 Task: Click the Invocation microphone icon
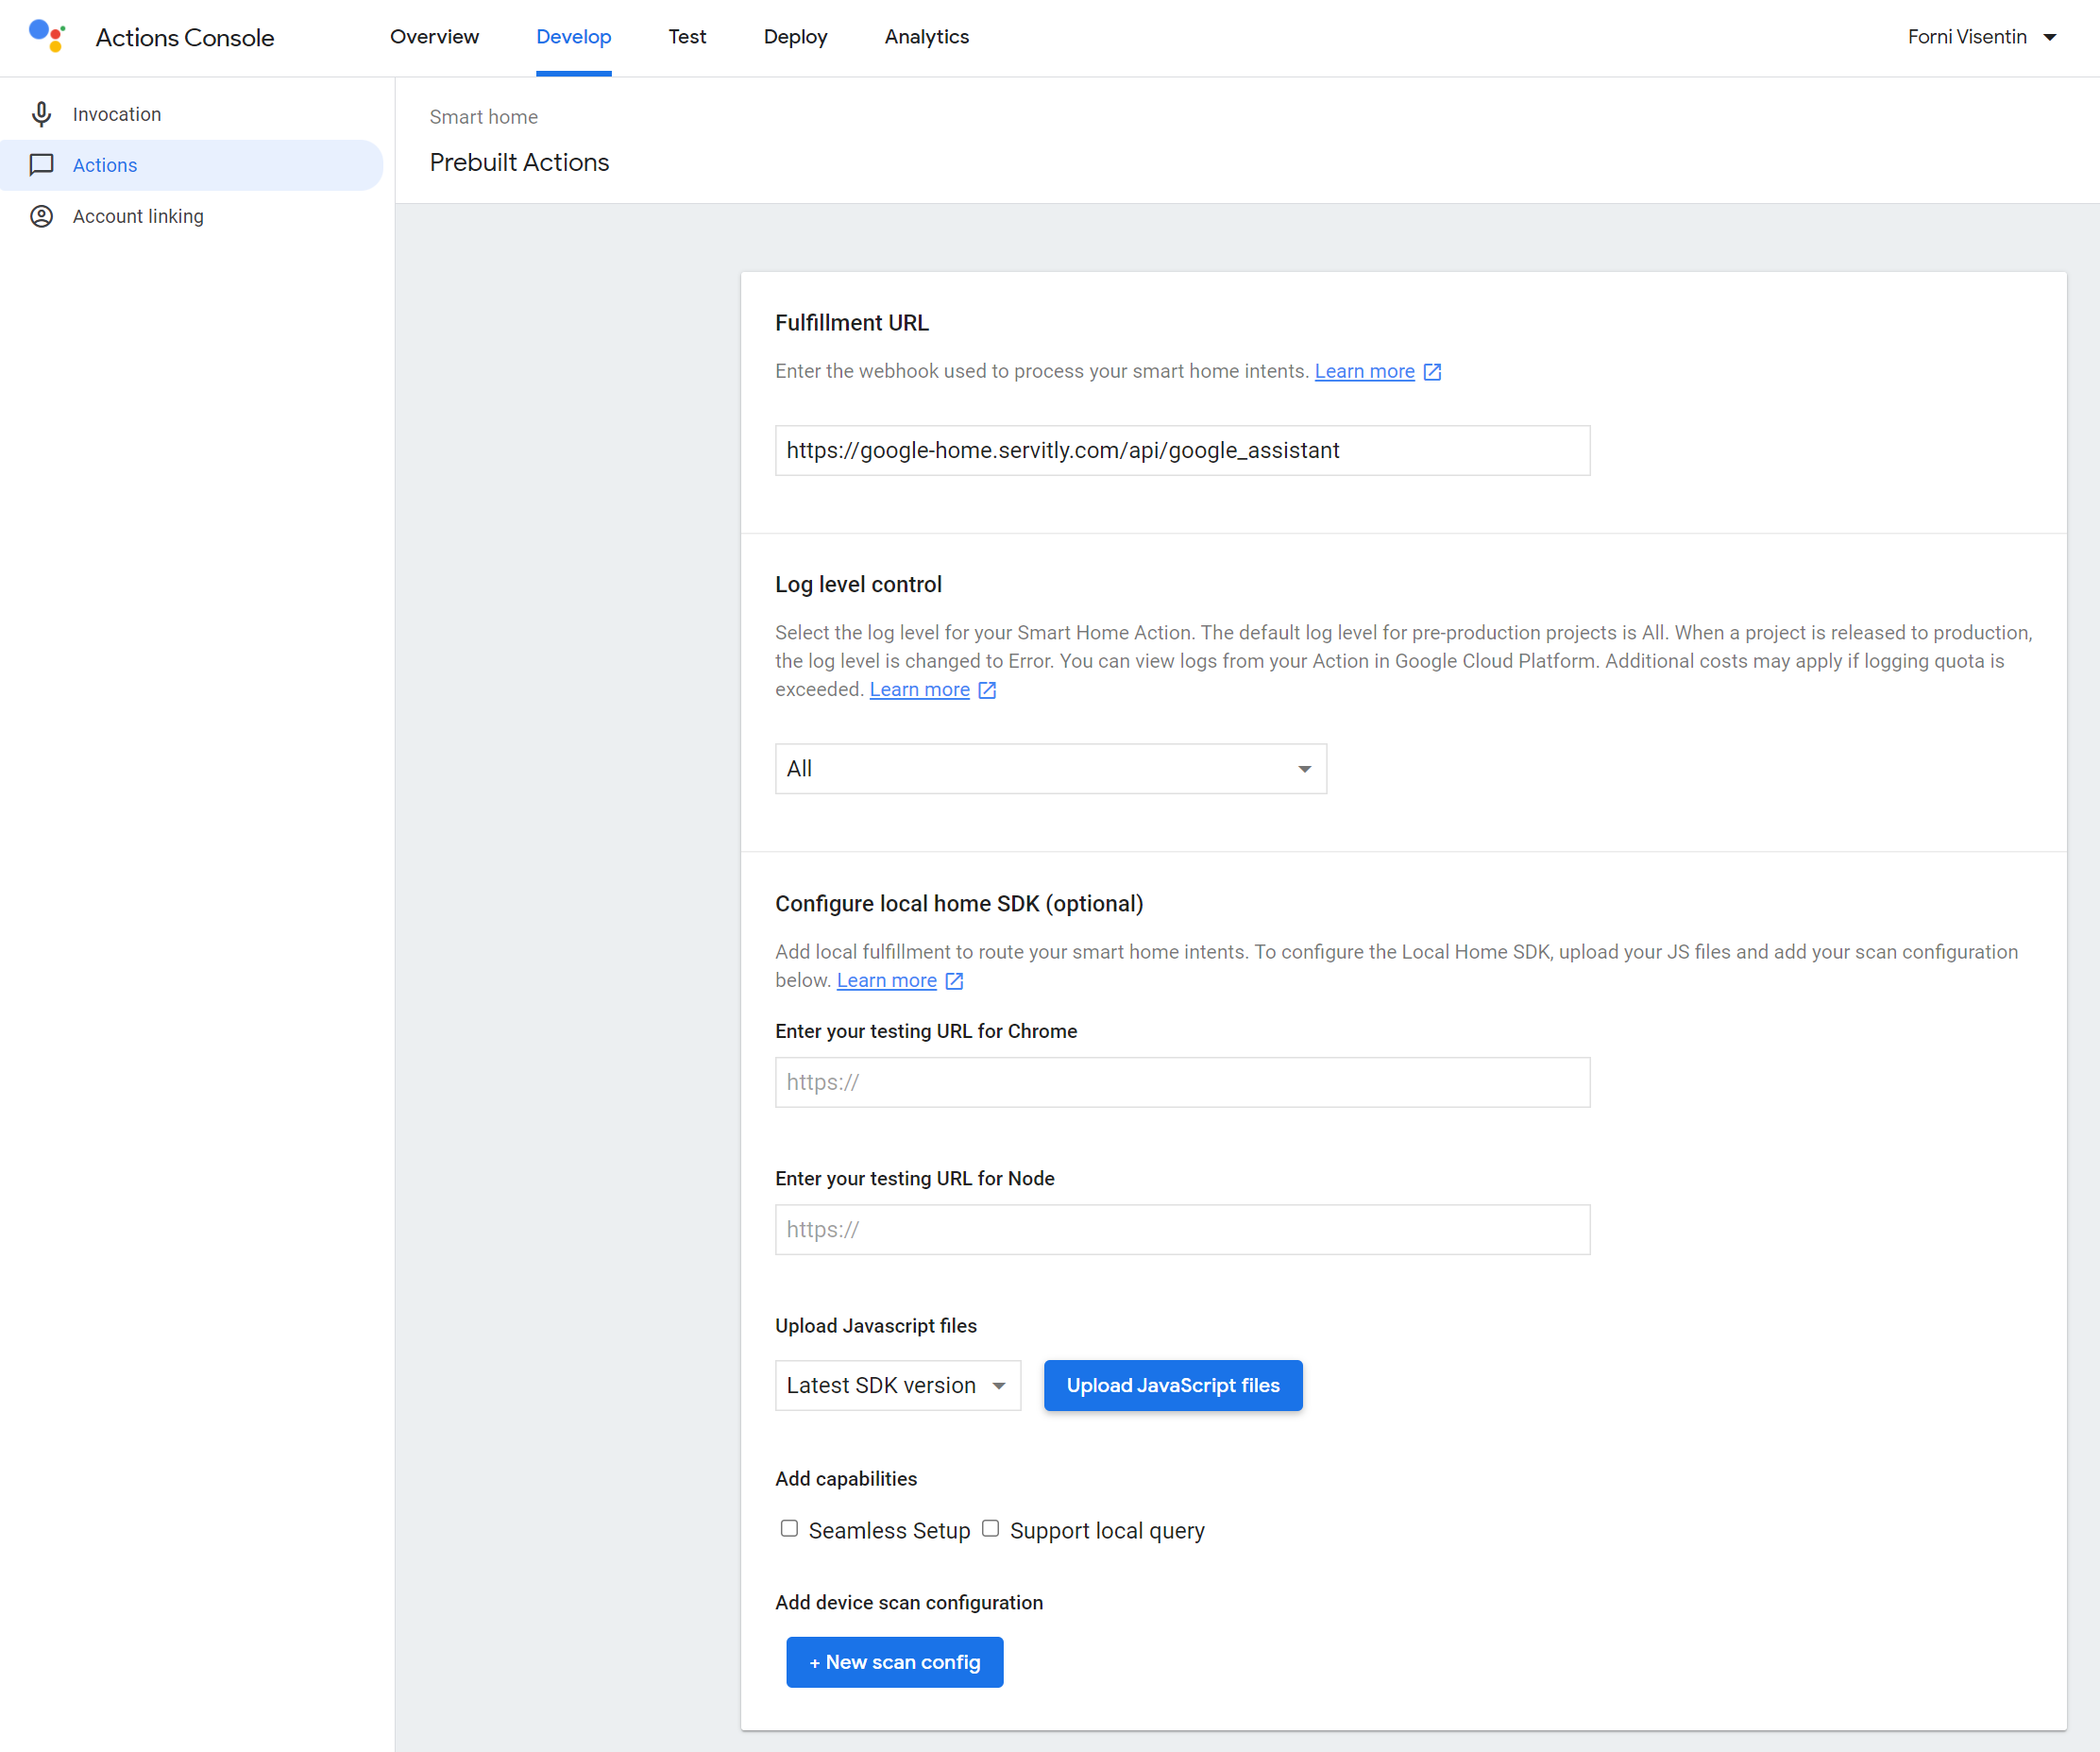pyautogui.click(x=41, y=114)
